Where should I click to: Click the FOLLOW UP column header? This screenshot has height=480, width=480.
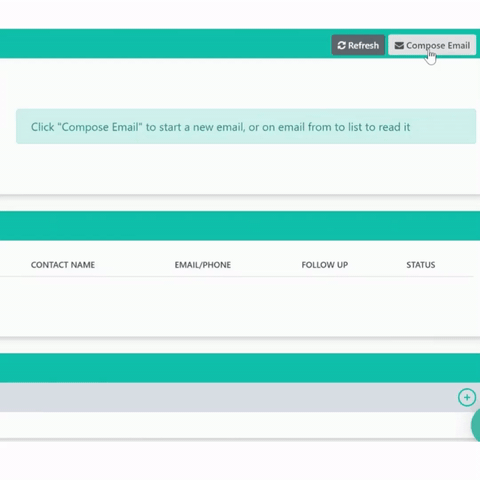325,265
